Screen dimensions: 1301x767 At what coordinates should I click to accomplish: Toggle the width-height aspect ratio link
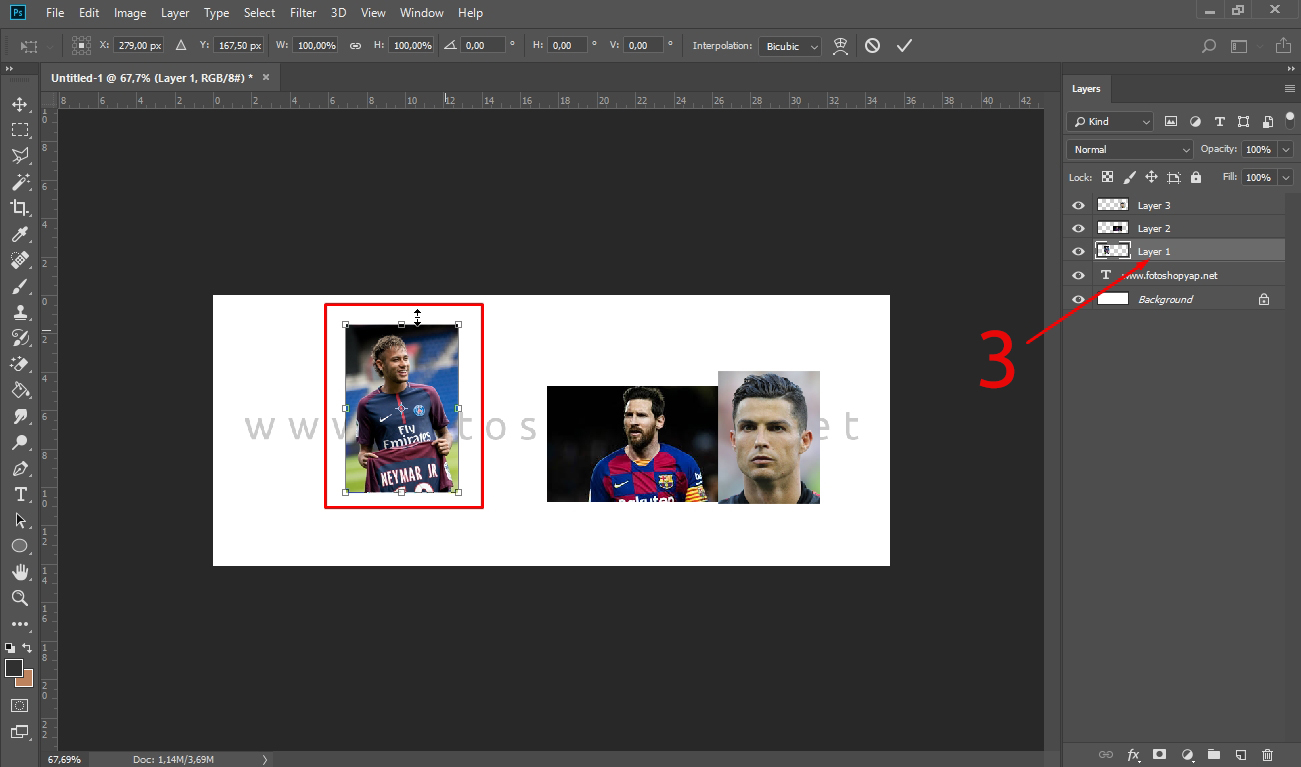pyautogui.click(x=355, y=46)
